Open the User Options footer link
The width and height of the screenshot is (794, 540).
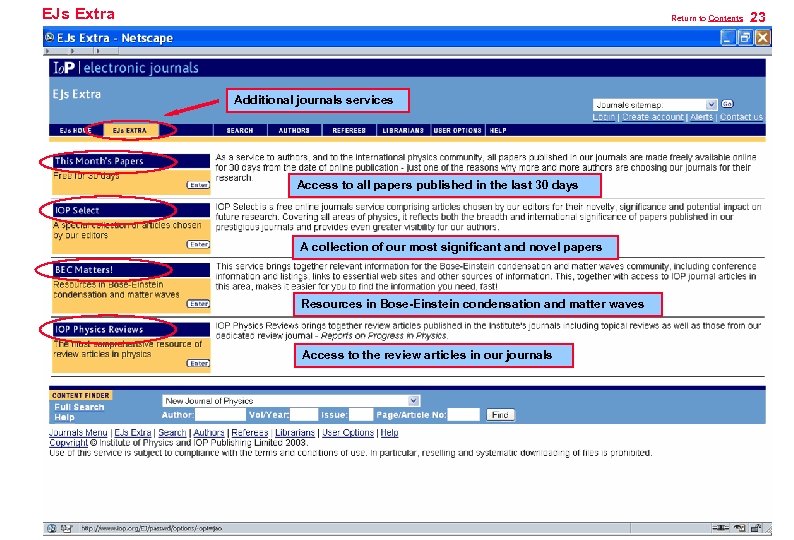348,433
